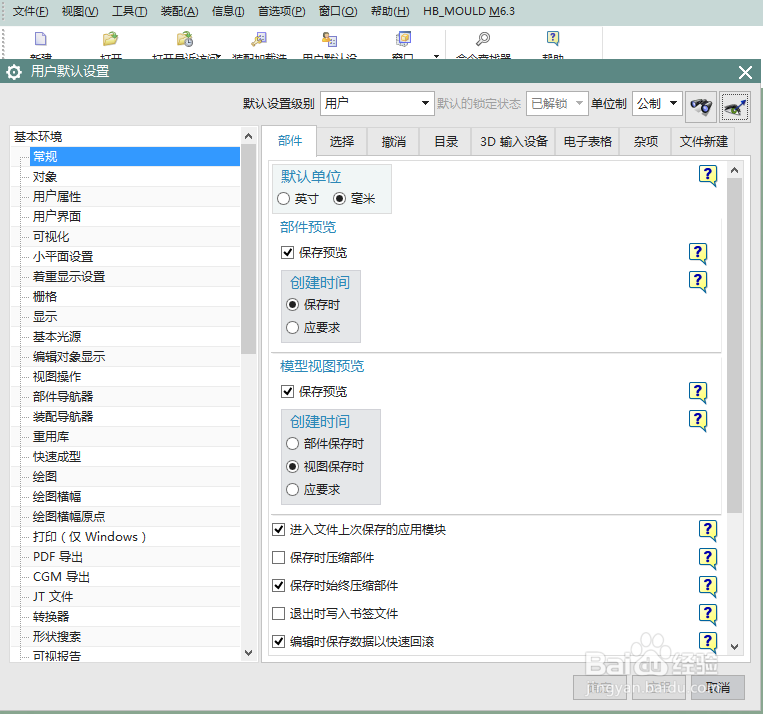Select 用户界面 in the tree

tap(56, 216)
